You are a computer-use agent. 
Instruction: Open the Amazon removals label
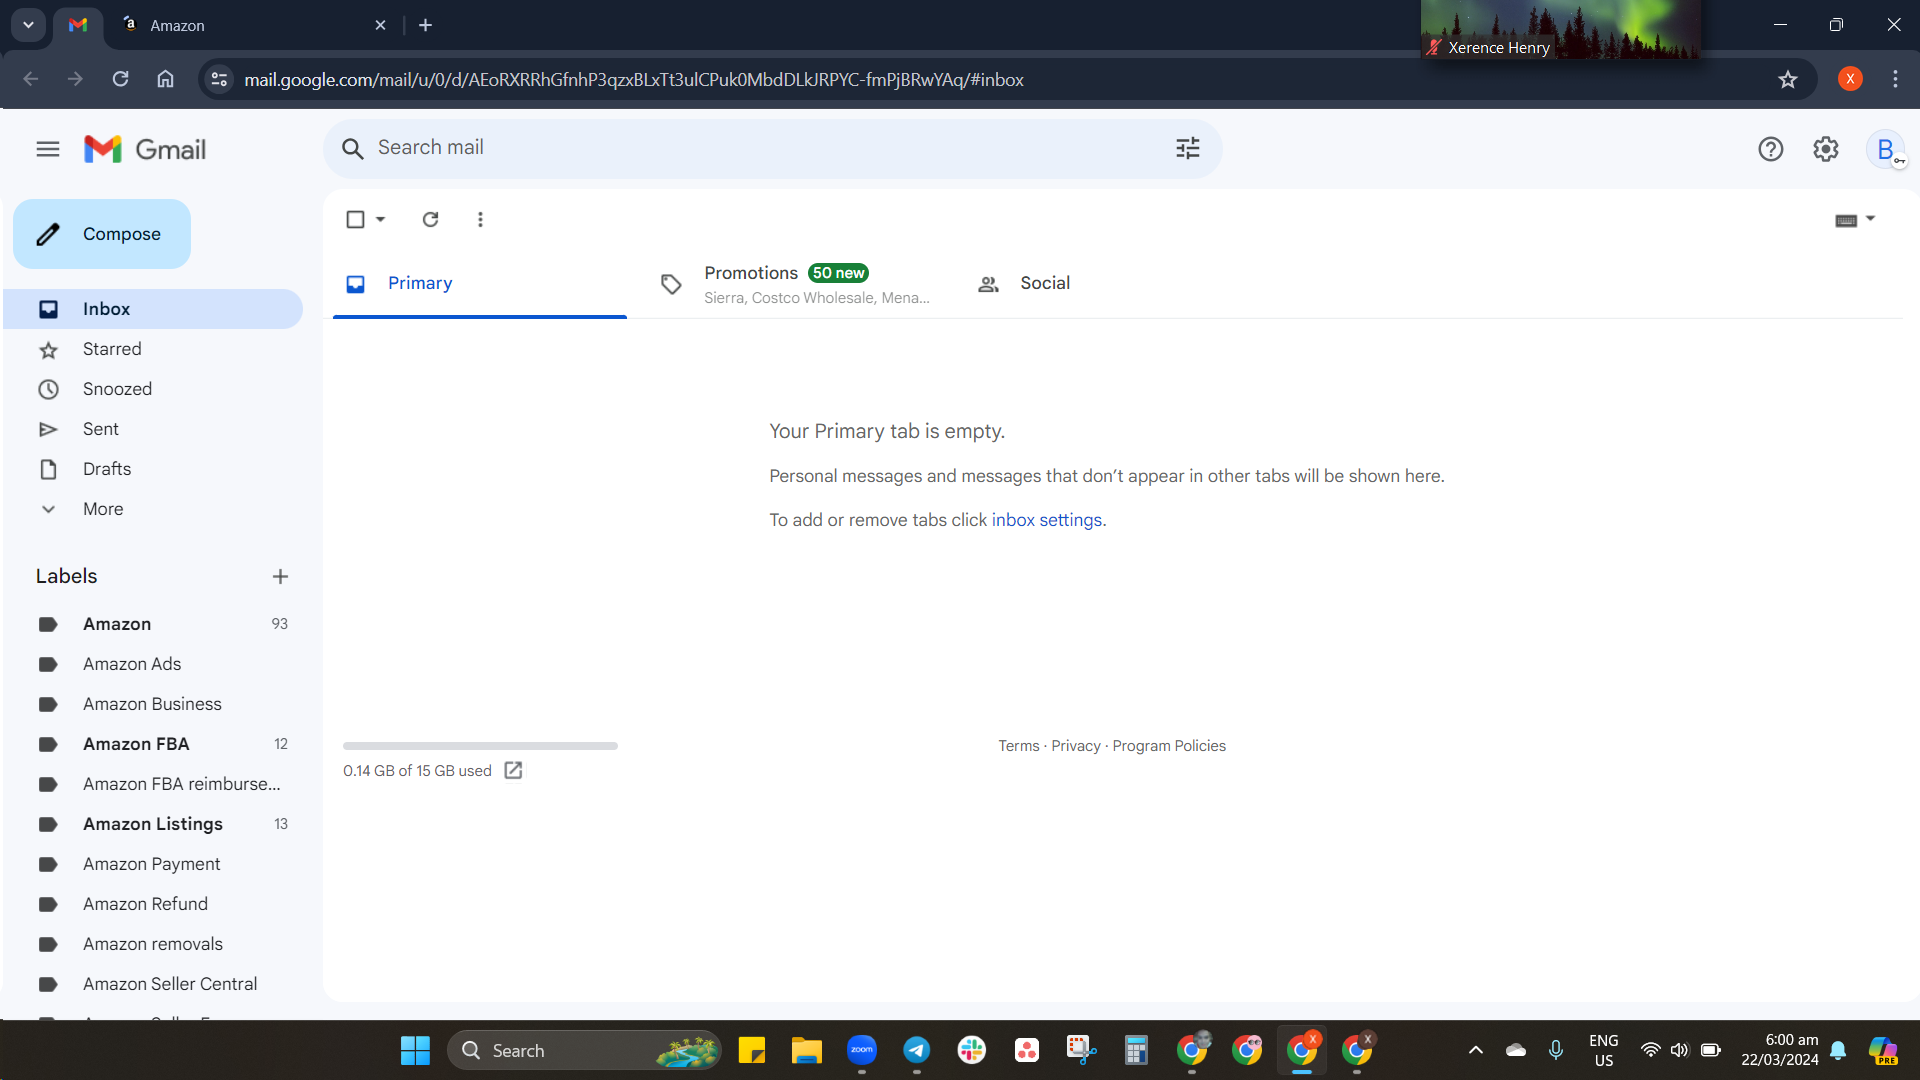152,944
